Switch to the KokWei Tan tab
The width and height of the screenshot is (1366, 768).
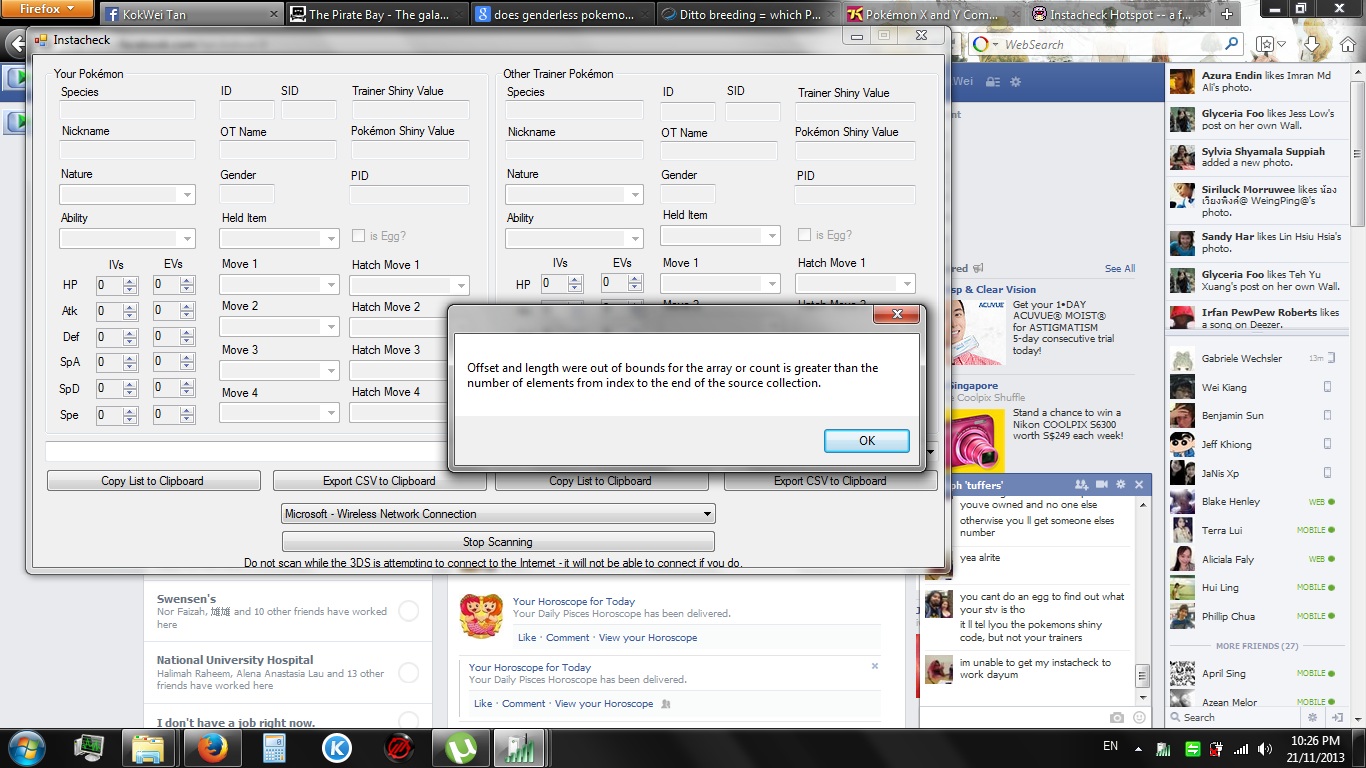190,14
